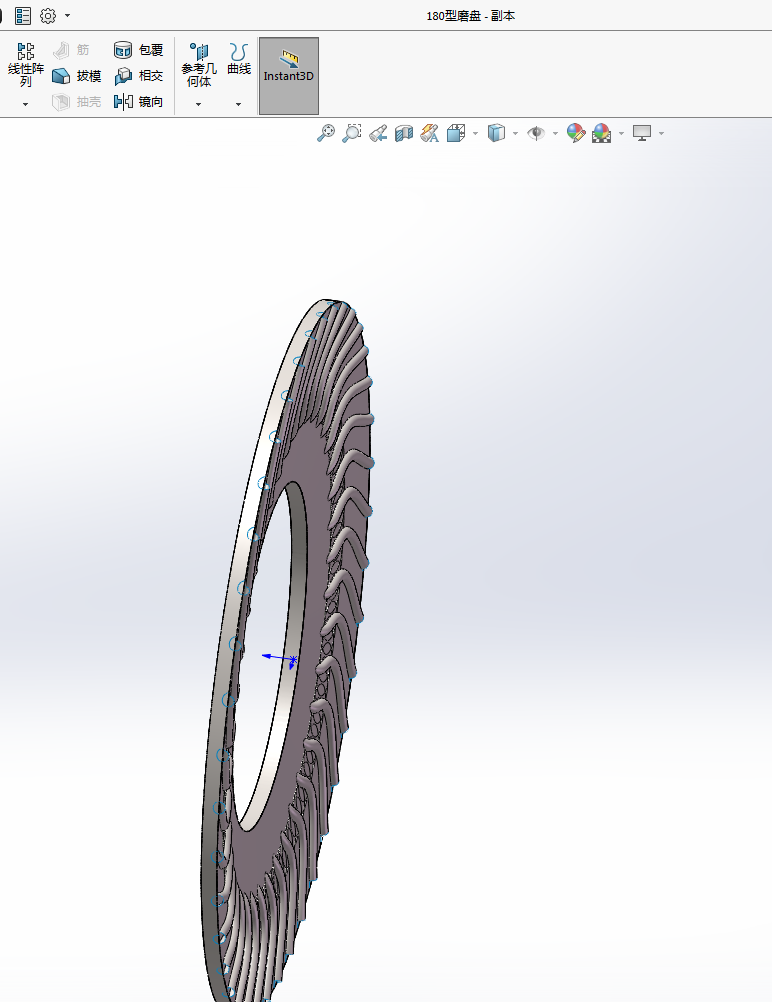Toggle the Instant3D button
772x1002 pixels.
(289, 76)
